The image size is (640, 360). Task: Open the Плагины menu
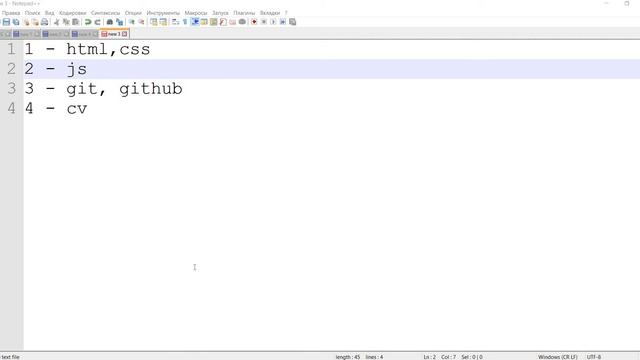coord(244,13)
